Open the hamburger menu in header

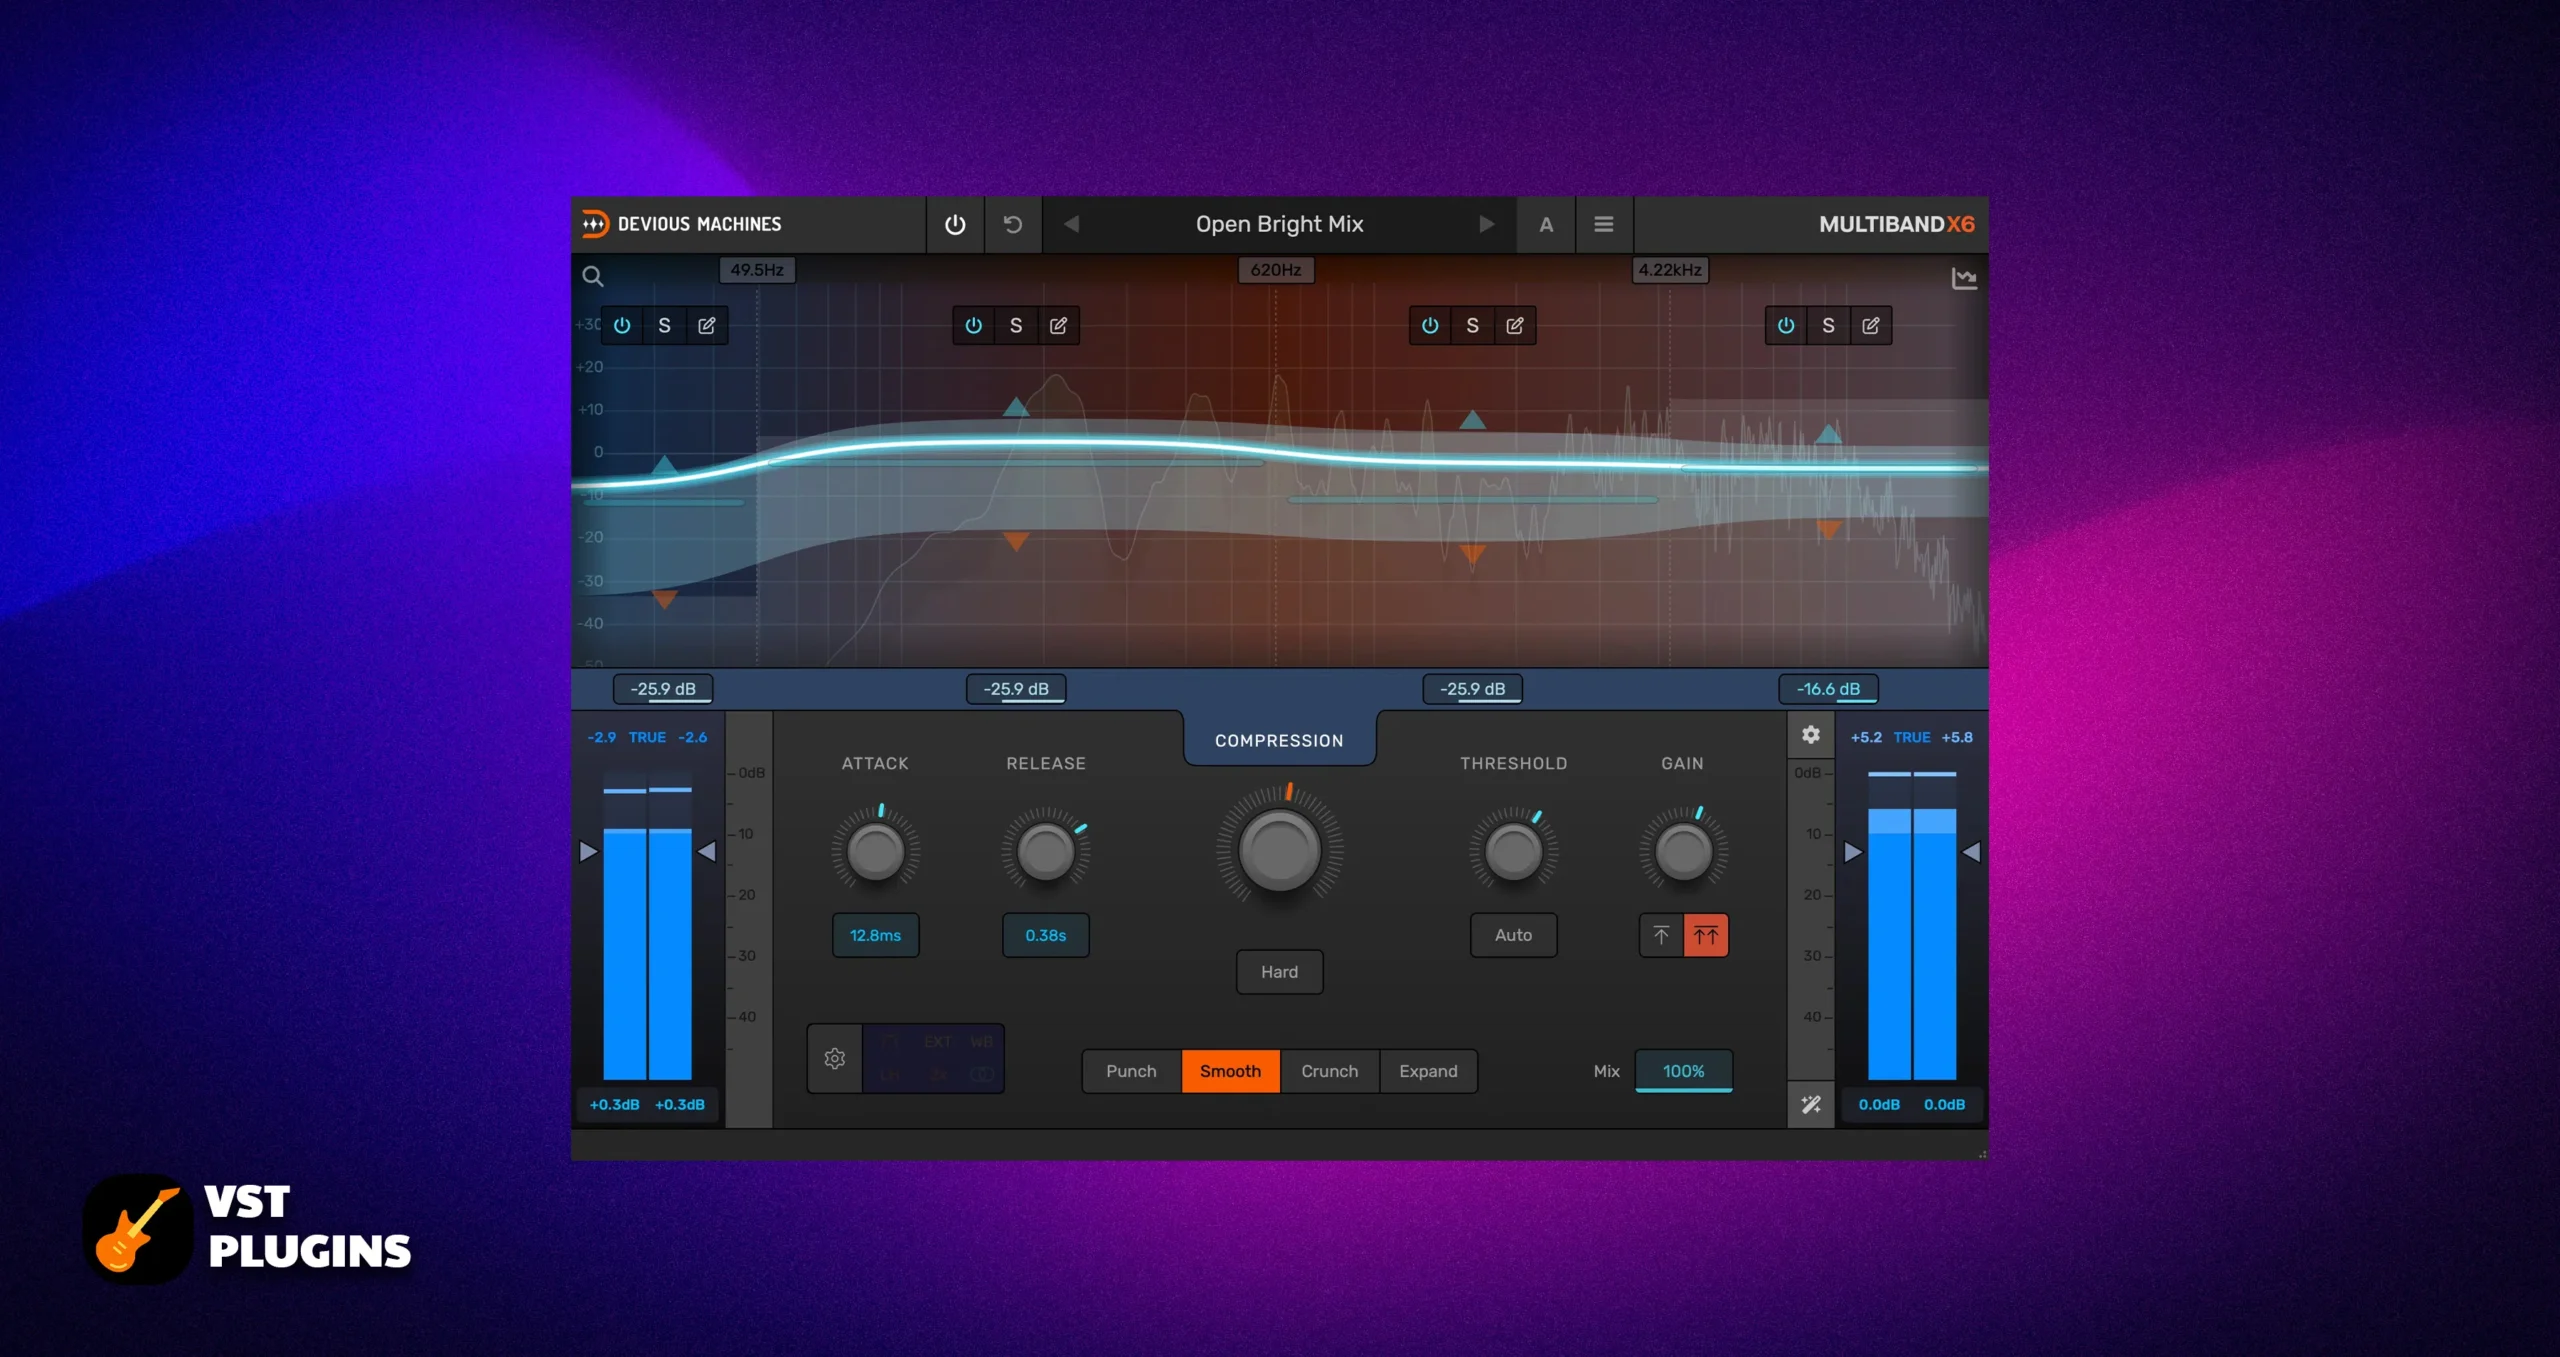(1604, 225)
